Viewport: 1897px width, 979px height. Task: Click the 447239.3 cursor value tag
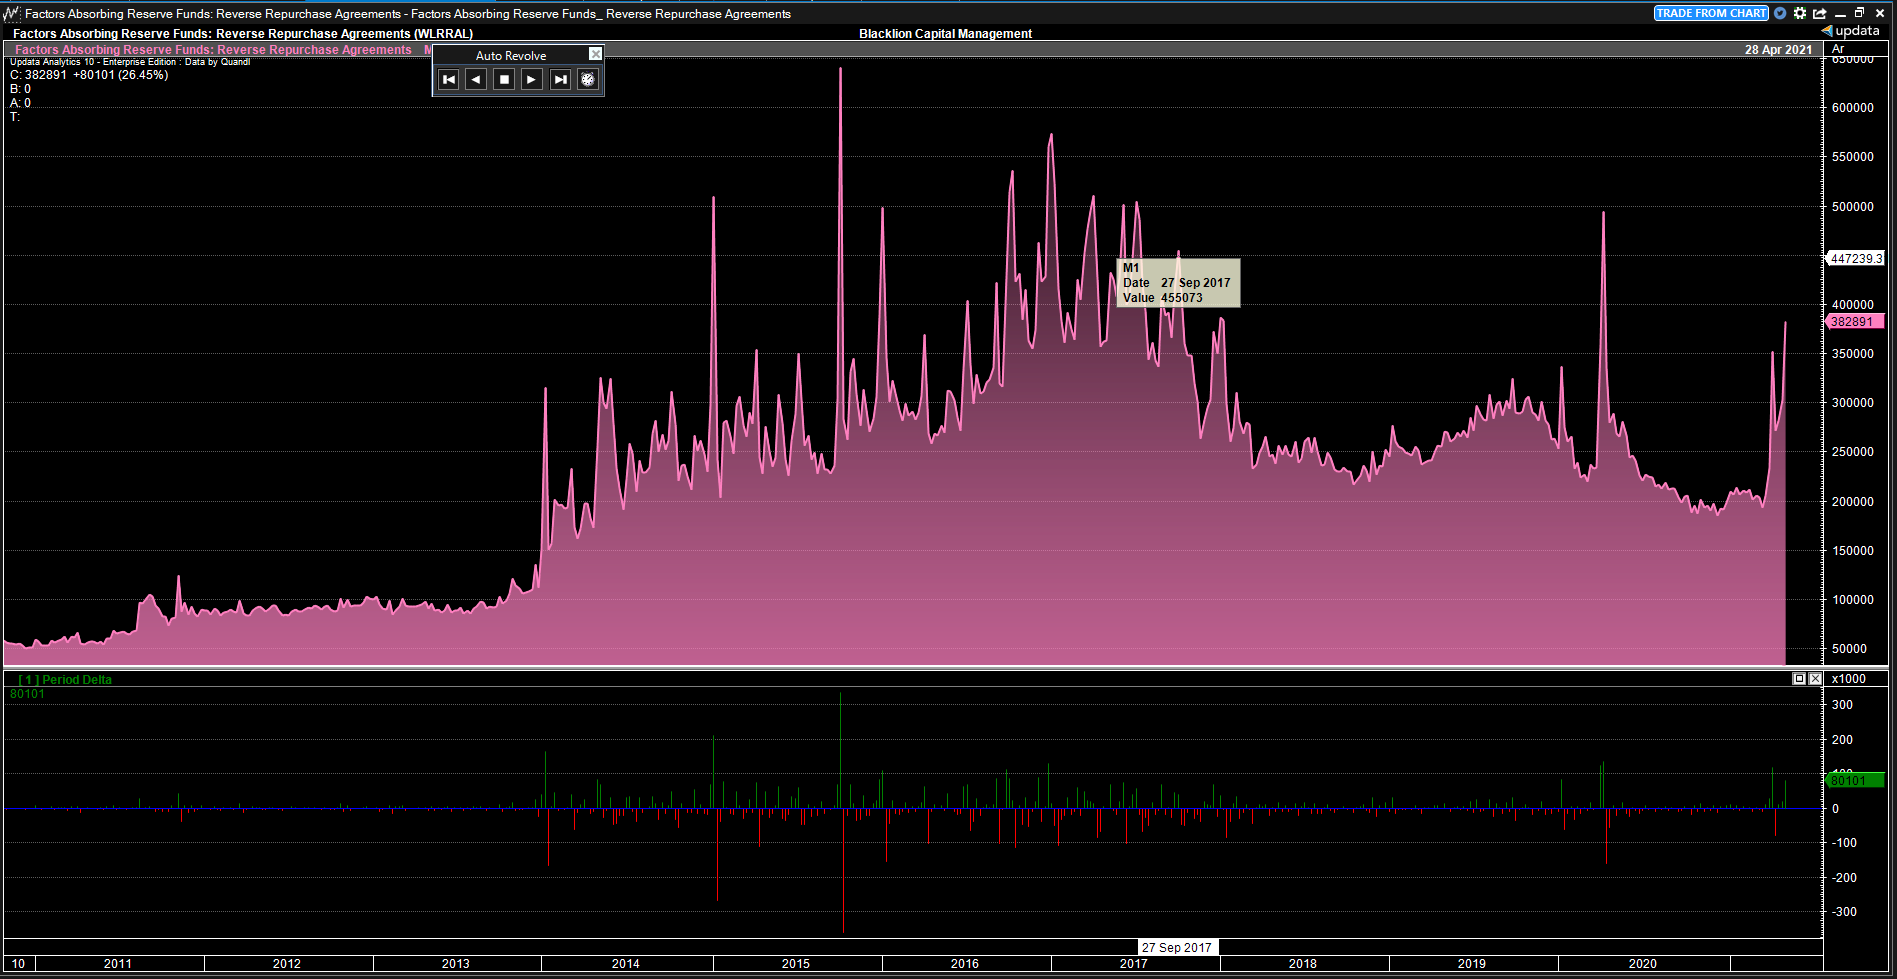(x=1856, y=258)
